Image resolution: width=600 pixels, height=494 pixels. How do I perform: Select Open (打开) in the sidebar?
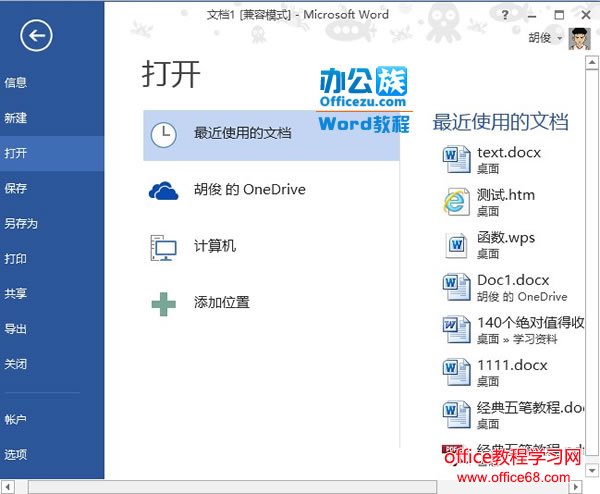(x=52, y=153)
